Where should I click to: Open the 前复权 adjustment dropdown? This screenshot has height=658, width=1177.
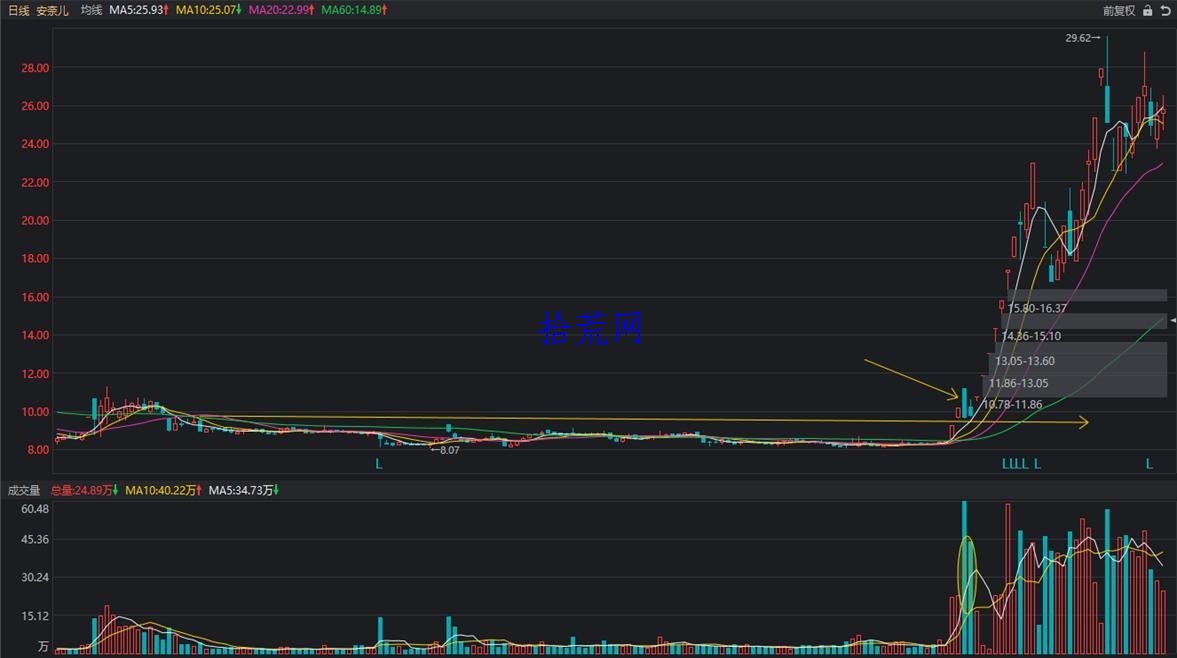tap(1118, 11)
